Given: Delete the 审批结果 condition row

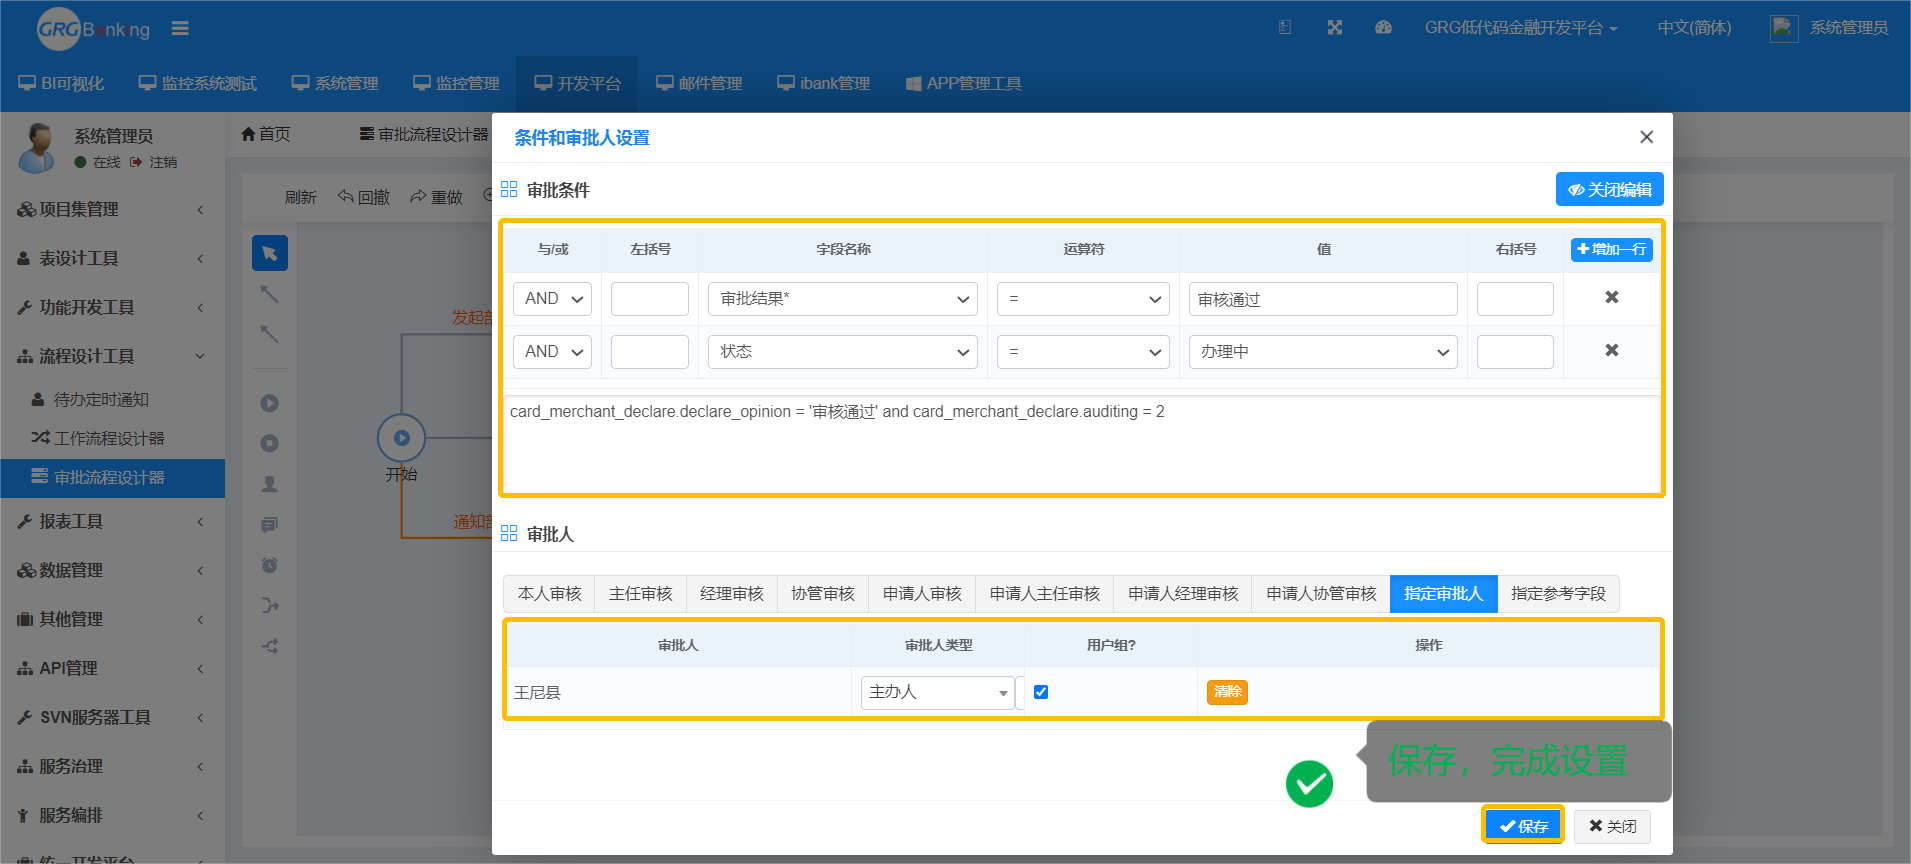Looking at the screenshot, I should click(x=1611, y=297).
